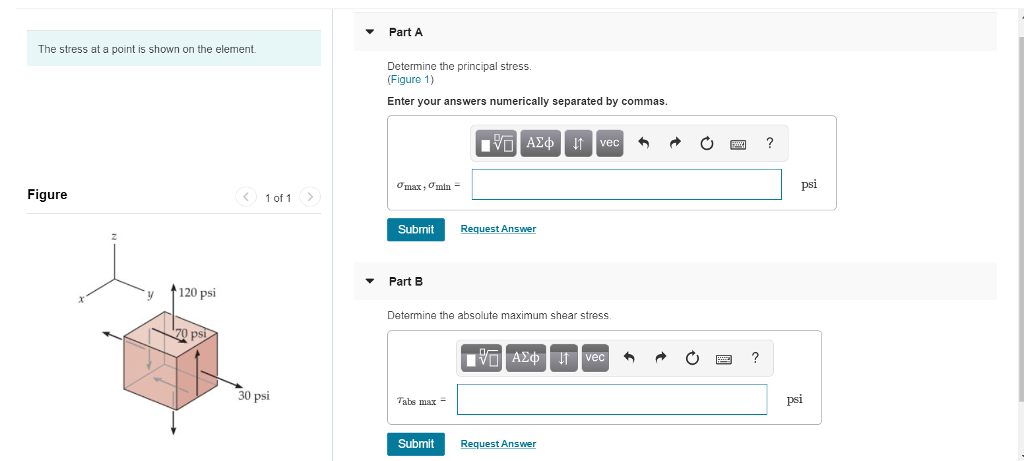Select vec button in Part A toolbar
Screen dimensions: 1024x461
click(609, 143)
